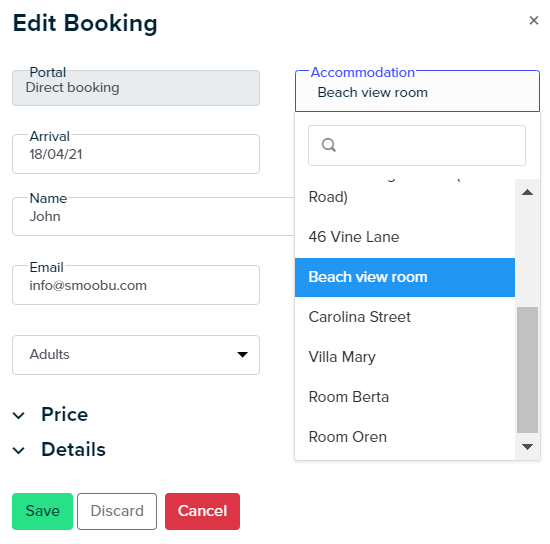
Task: Click the red Cancel button
Action: coord(202,511)
